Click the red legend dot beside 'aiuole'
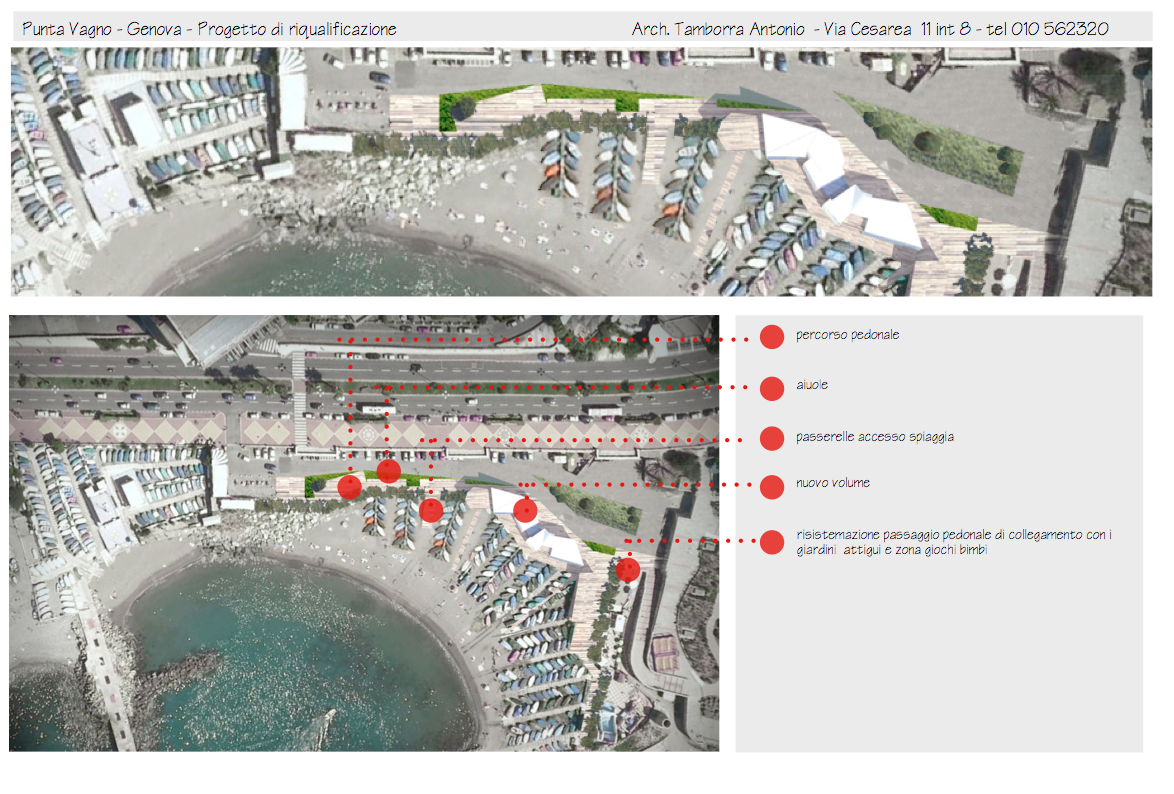This screenshot has width=1174, height=794. click(771, 388)
